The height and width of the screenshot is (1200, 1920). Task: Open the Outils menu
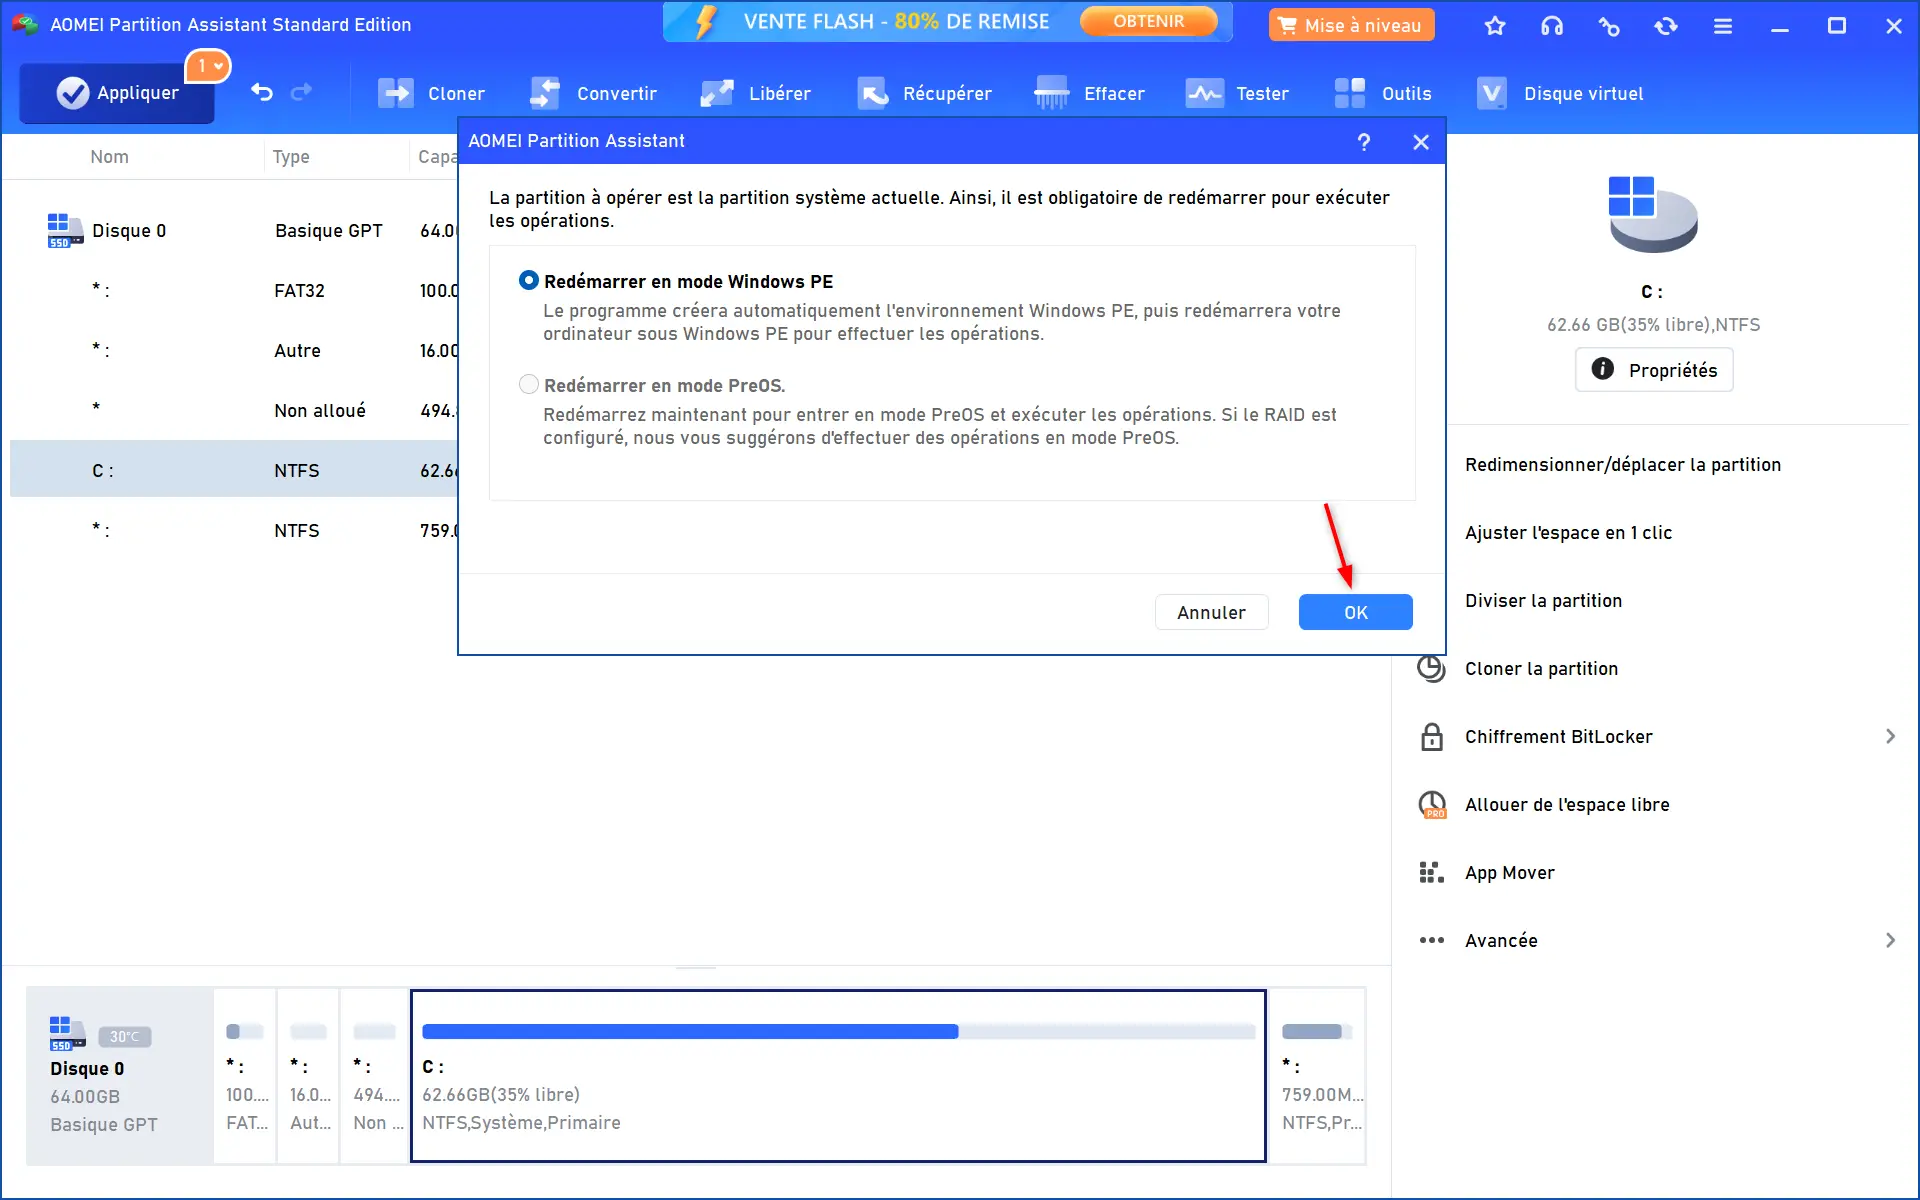(1383, 93)
